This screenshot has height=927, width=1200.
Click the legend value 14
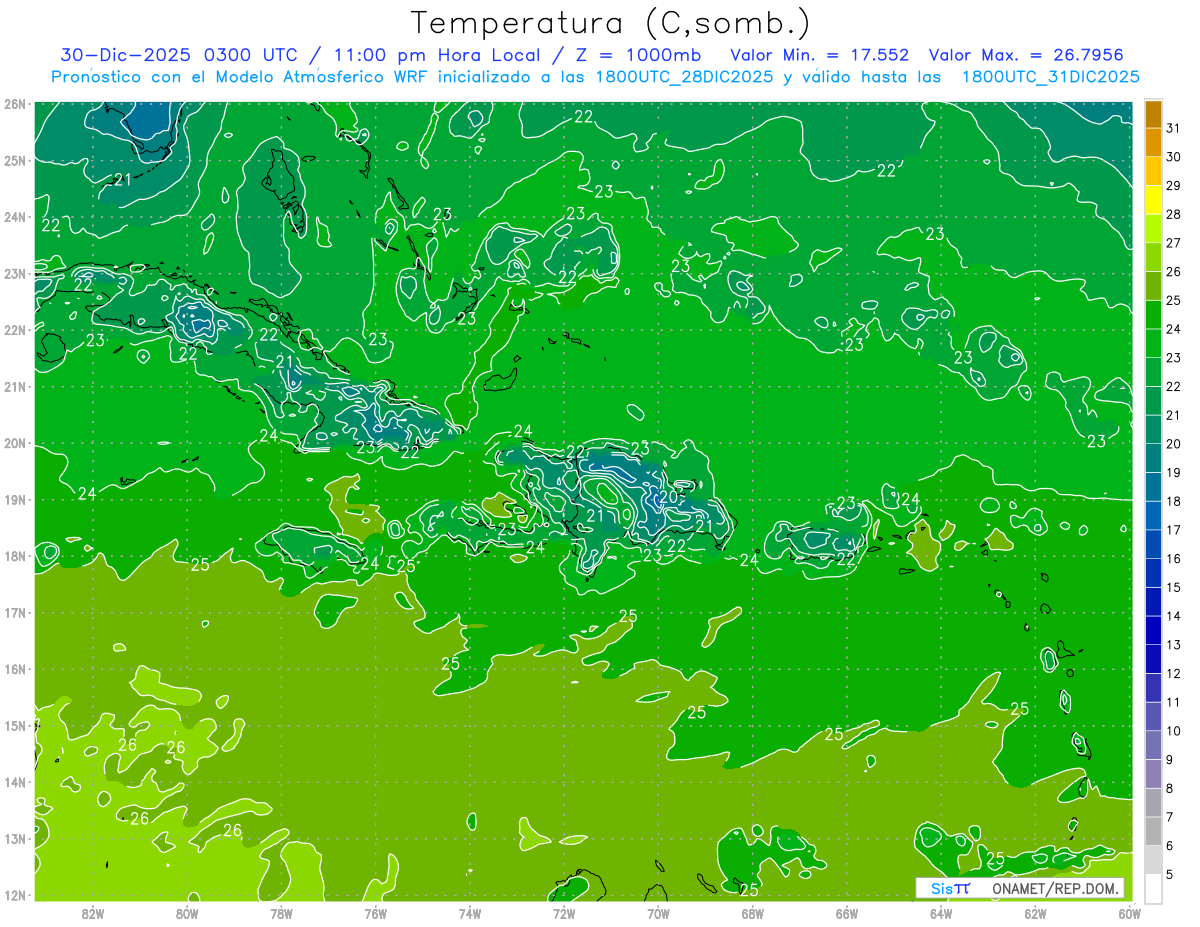coord(1174,617)
